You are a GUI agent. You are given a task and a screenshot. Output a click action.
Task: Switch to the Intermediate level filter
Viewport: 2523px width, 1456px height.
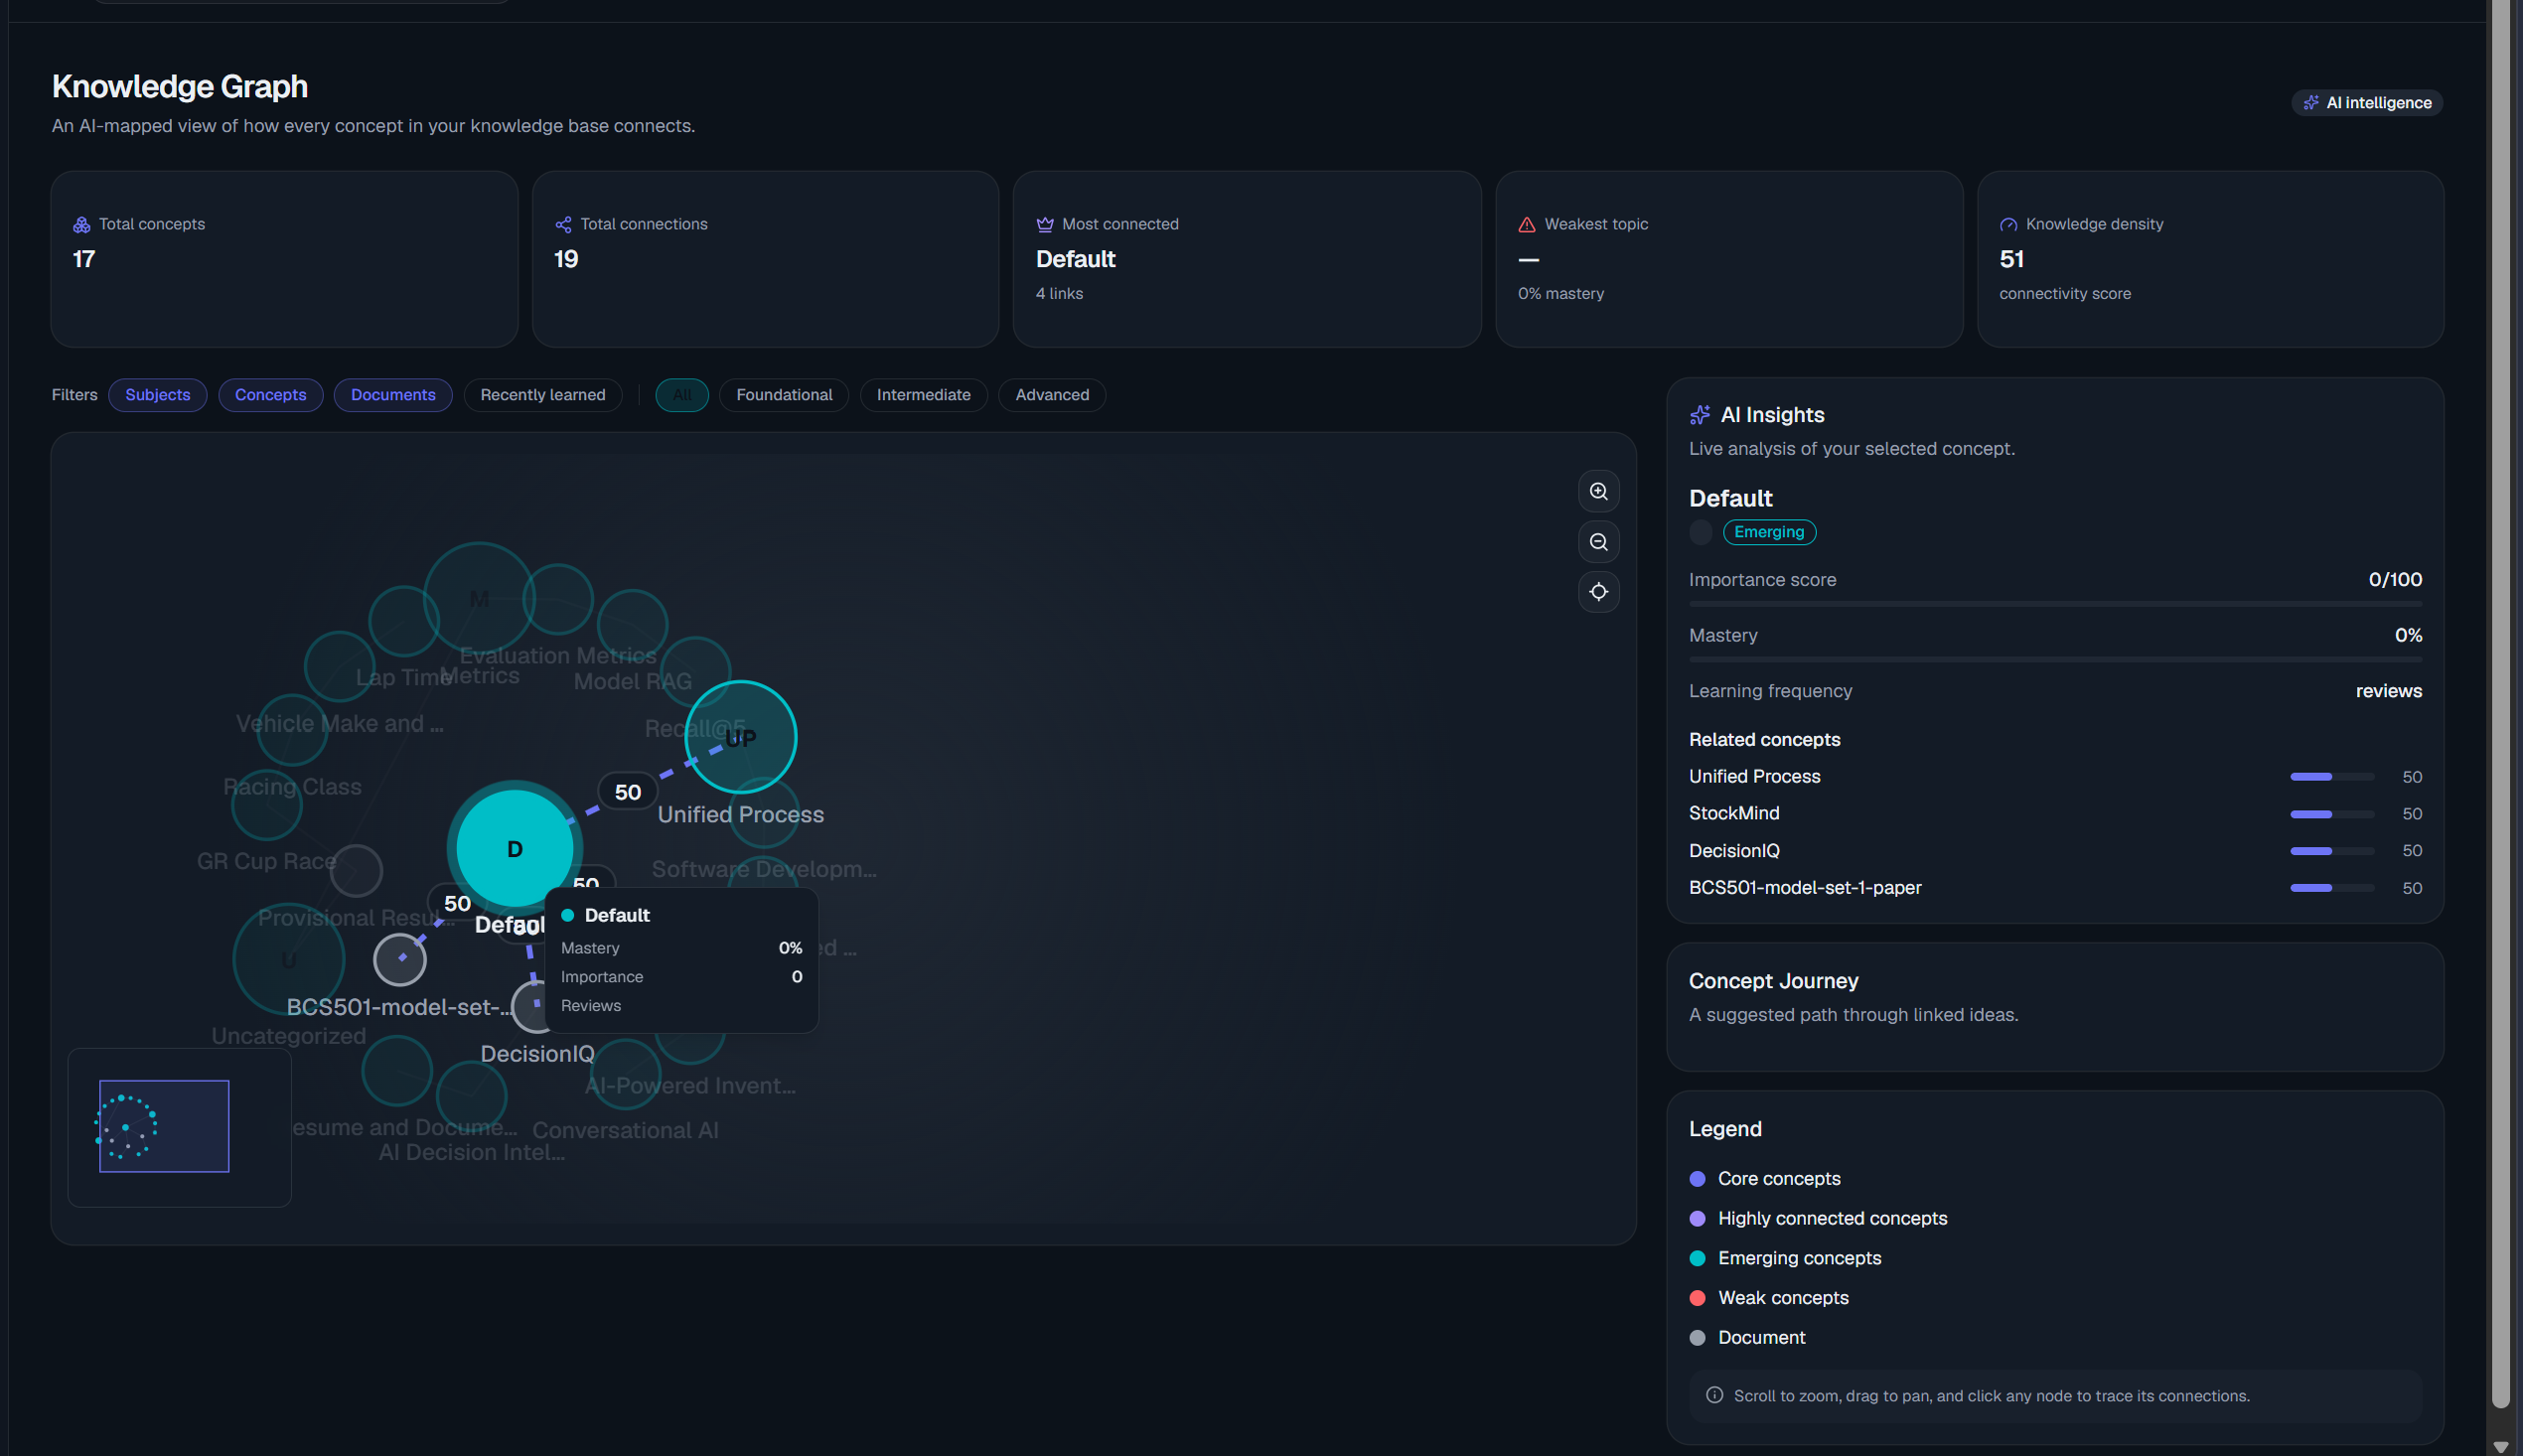[x=923, y=395]
